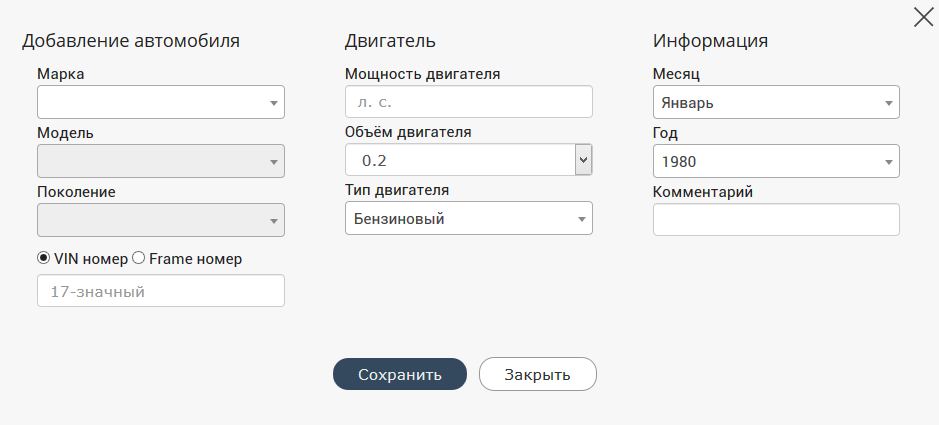
Task: Click the 0.2 engine volume value
Action: [375, 161]
